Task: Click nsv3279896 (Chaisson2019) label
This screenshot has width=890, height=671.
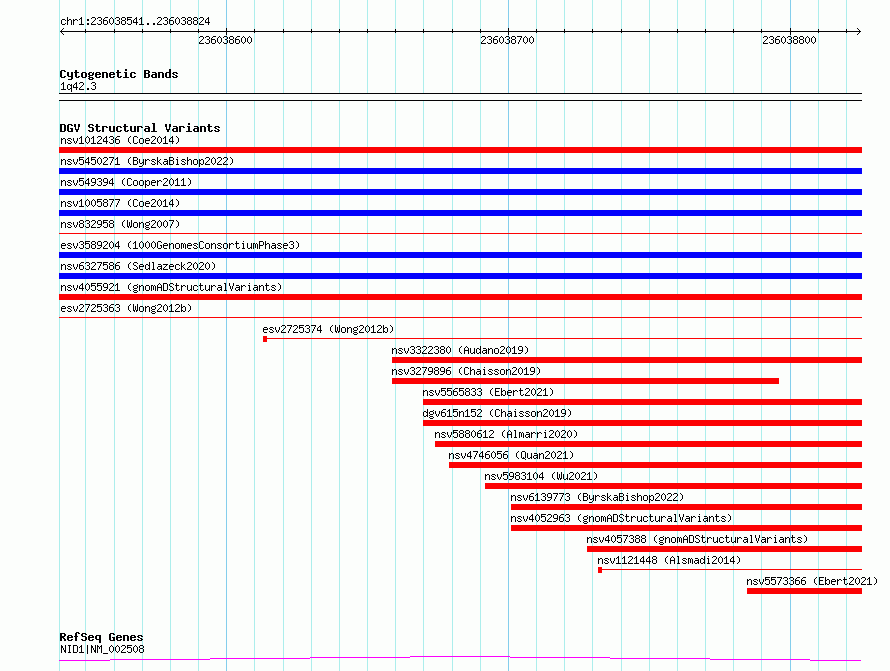Action: [466, 371]
